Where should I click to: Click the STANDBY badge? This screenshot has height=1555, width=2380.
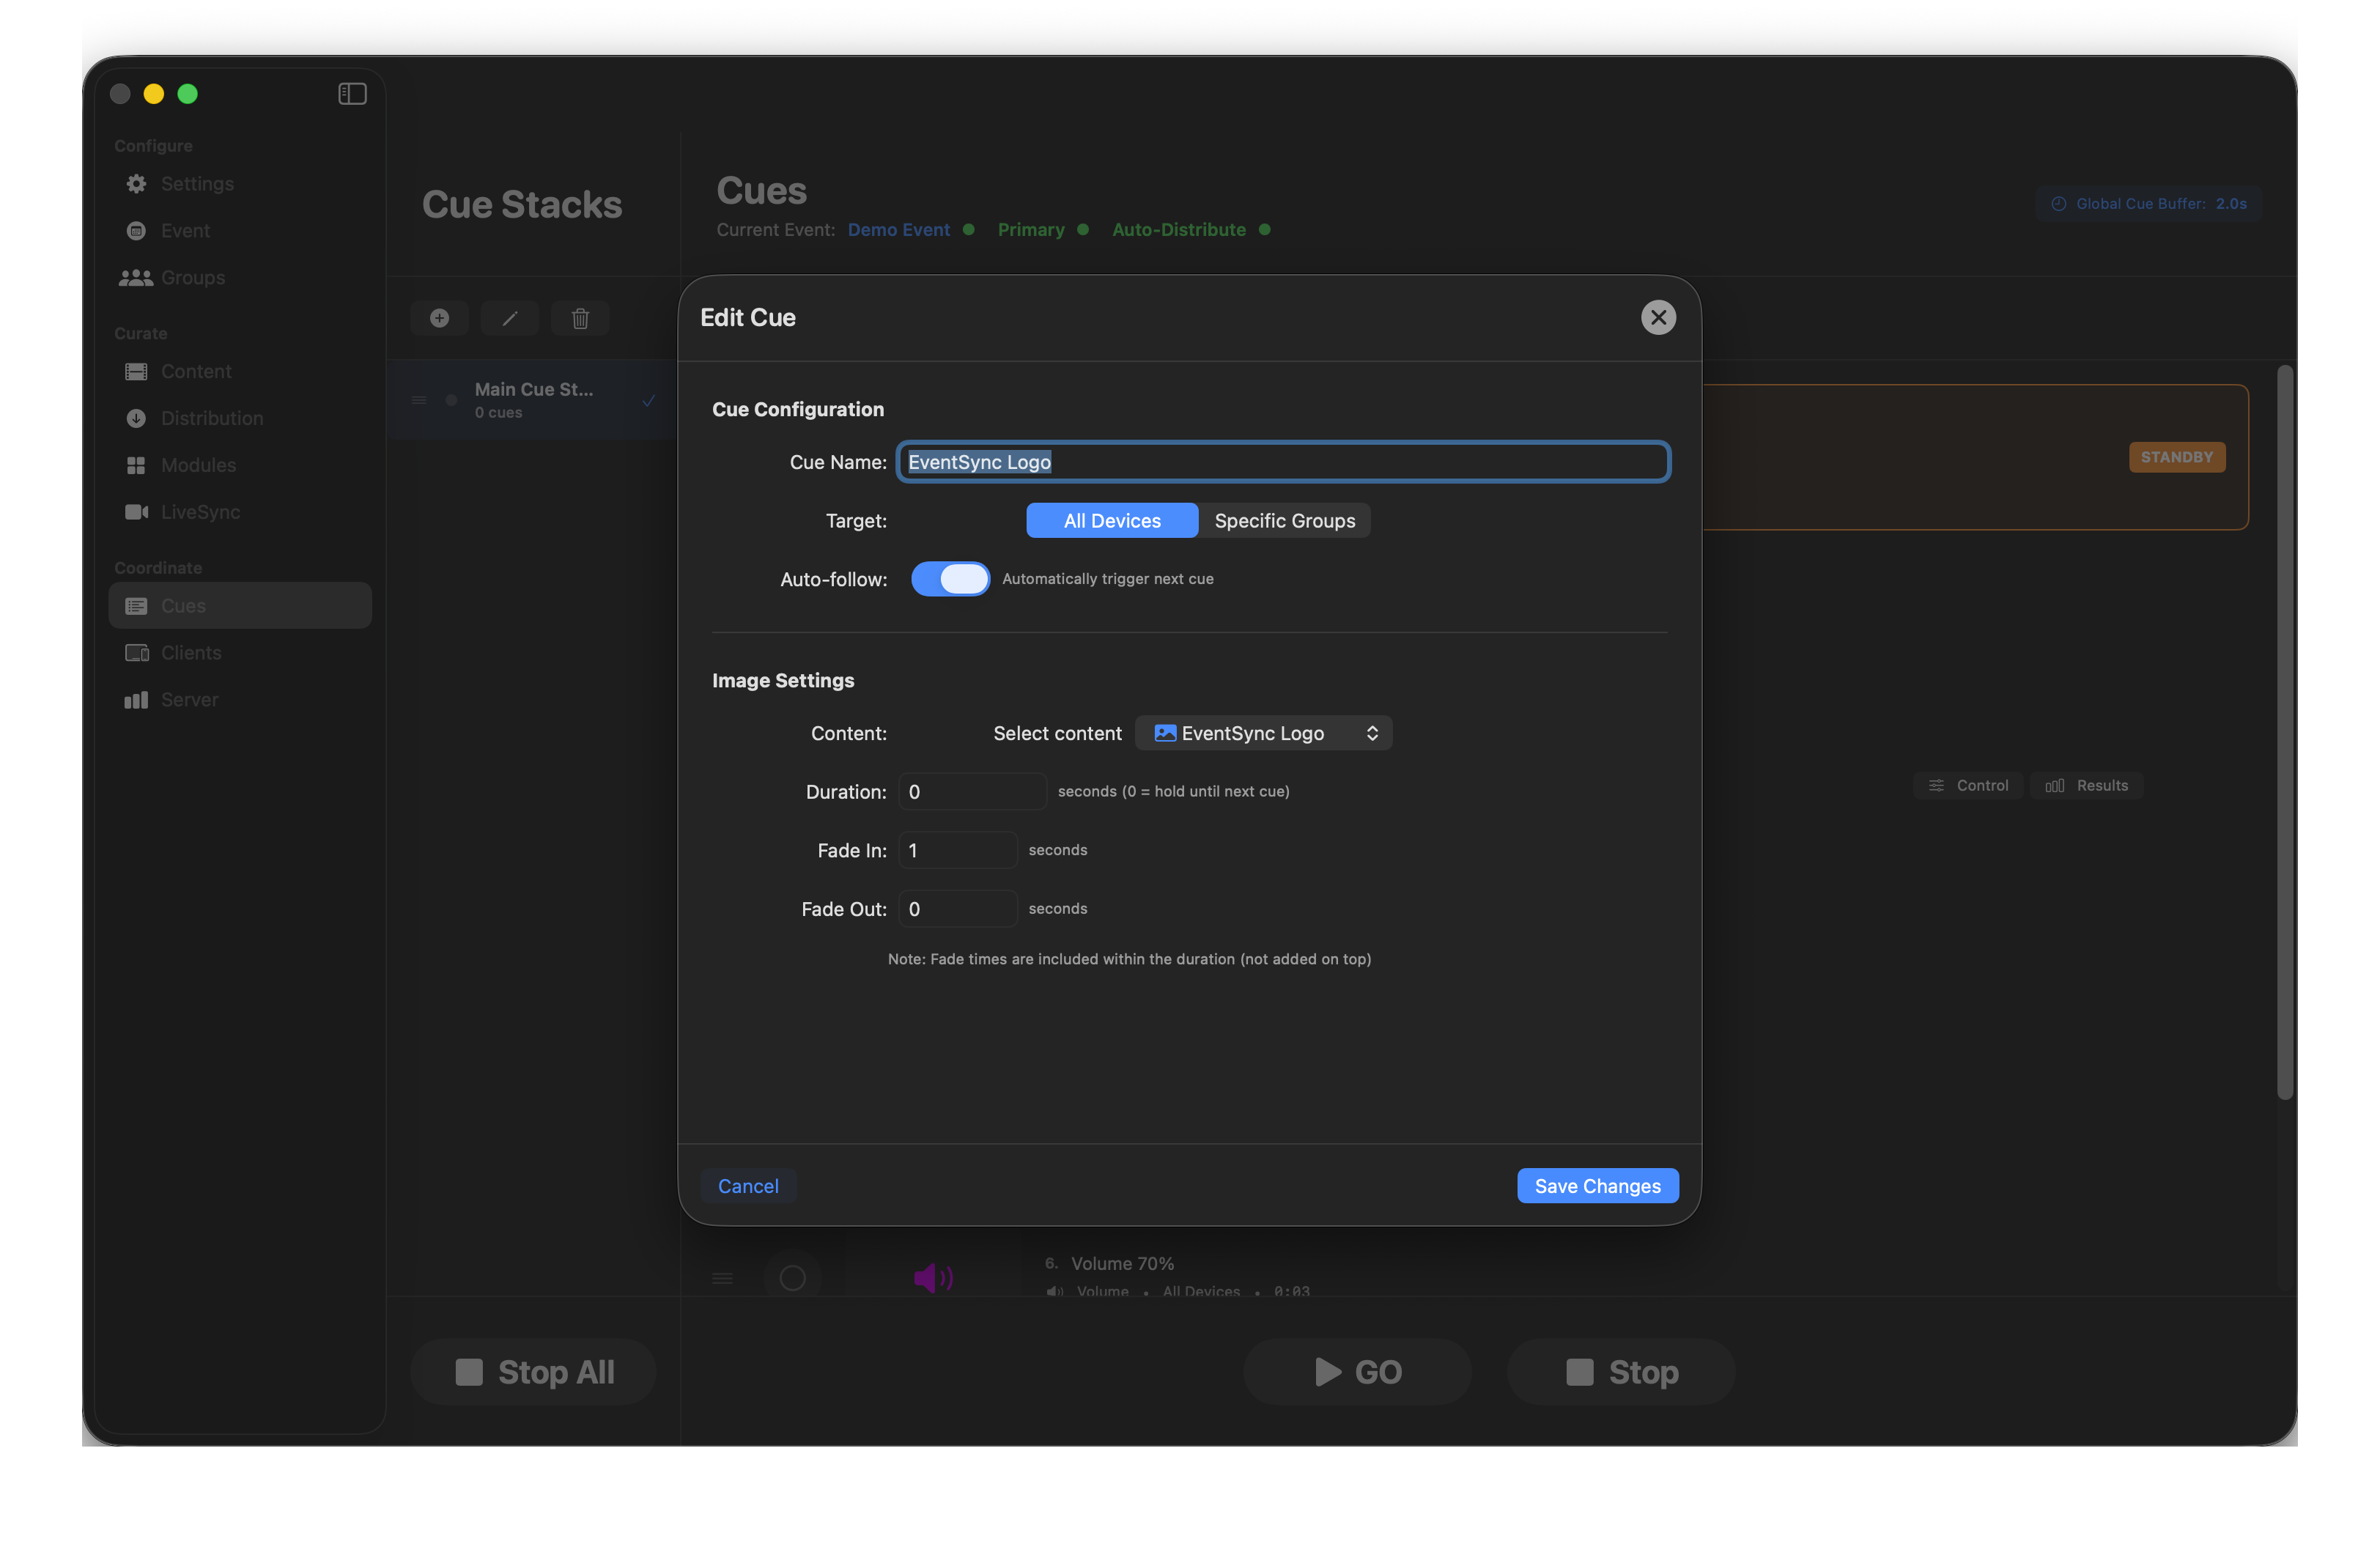click(2176, 457)
